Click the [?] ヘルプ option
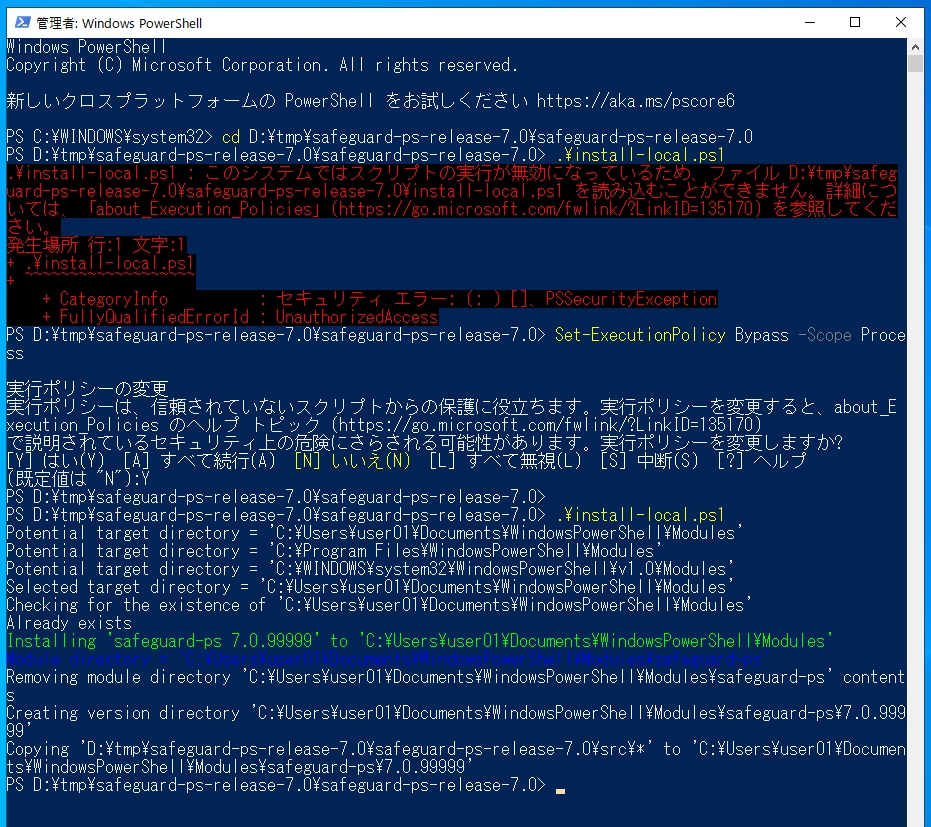The height and width of the screenshot is (827, 931). [761, 461]
